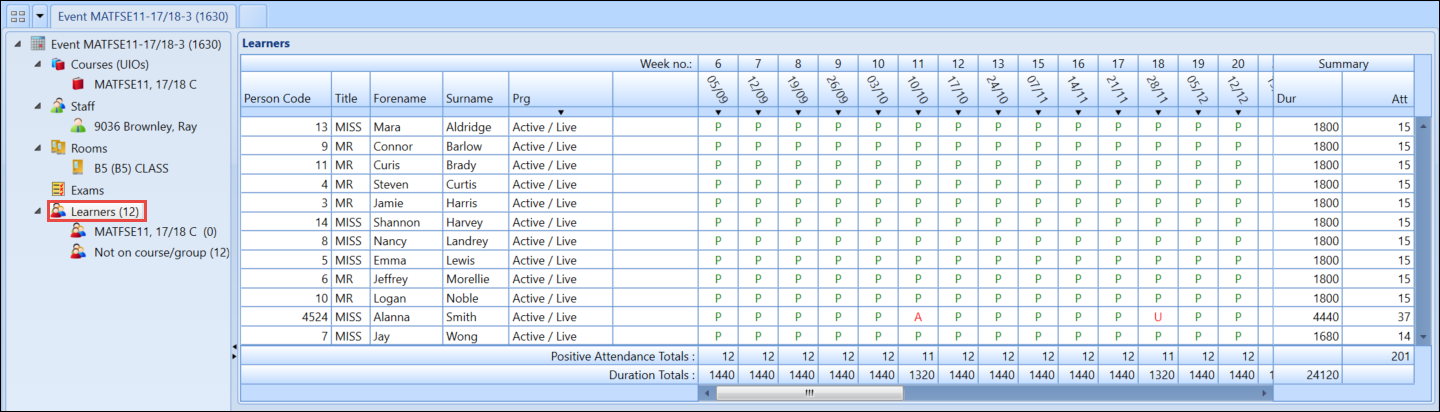Screen dimensions: 1440x412
Task: Click the Person Code column header
Action: coord(287,94)
